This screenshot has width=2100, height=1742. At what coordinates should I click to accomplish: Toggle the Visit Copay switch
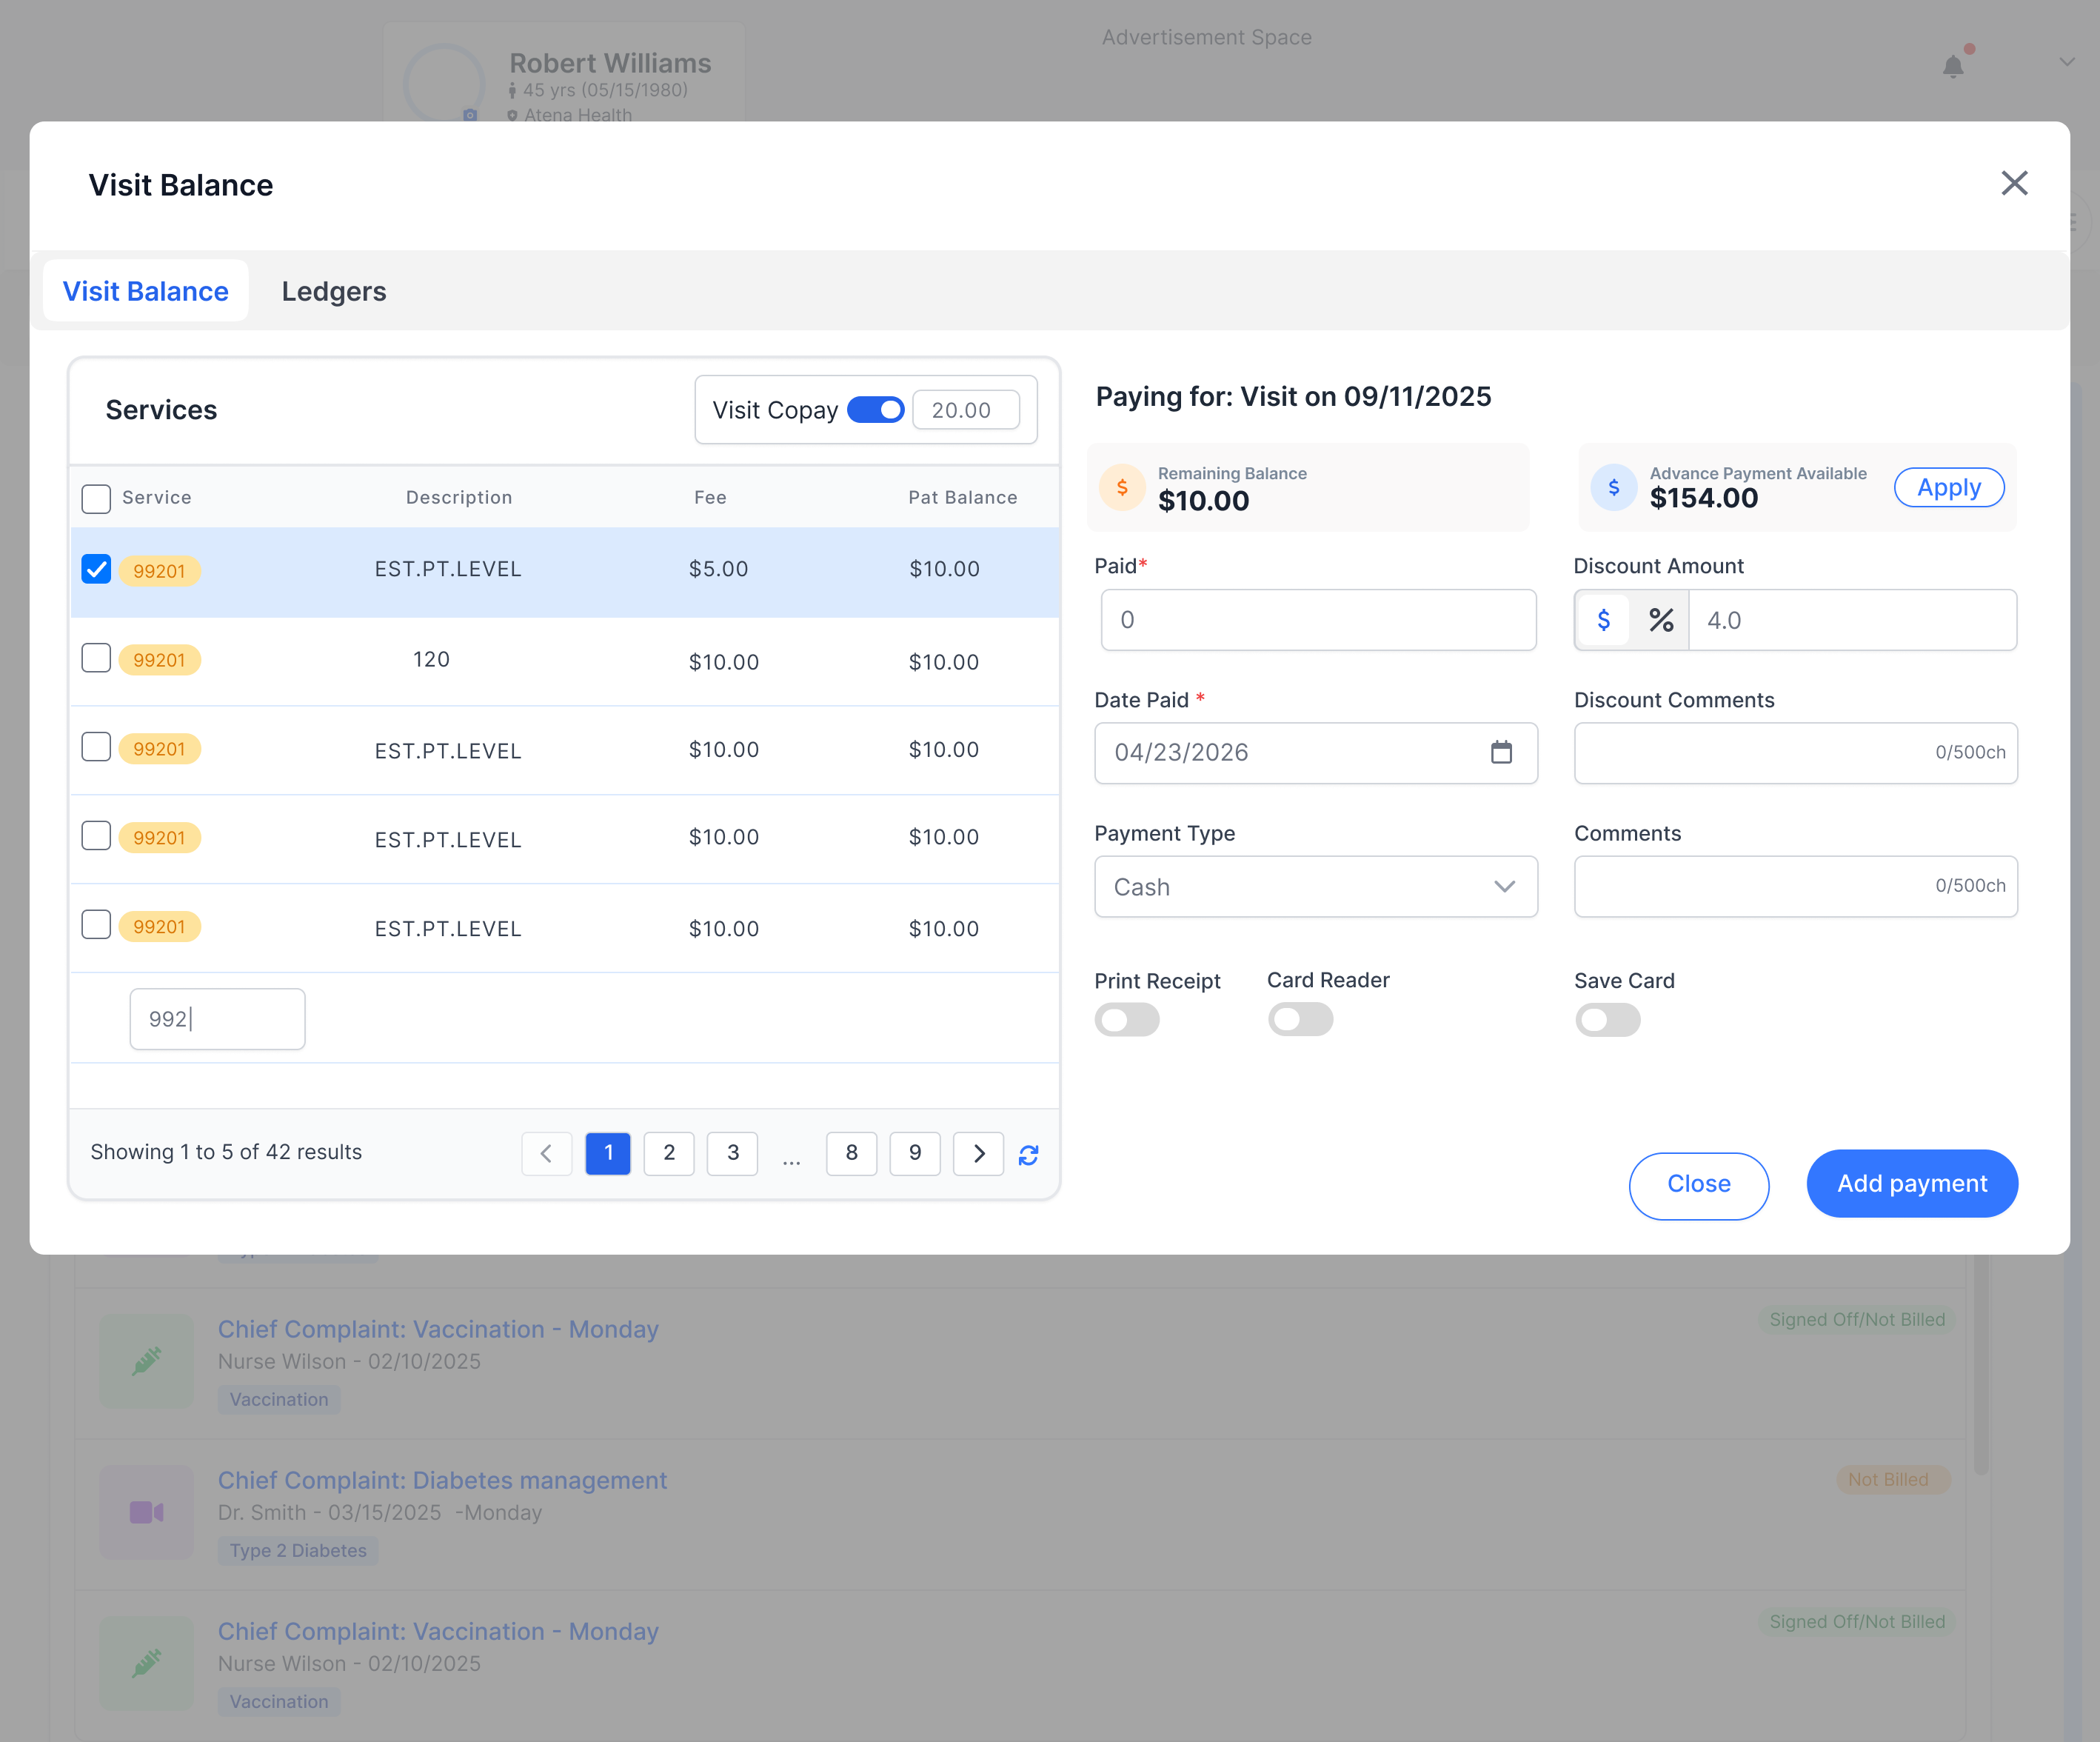[875, 410]
